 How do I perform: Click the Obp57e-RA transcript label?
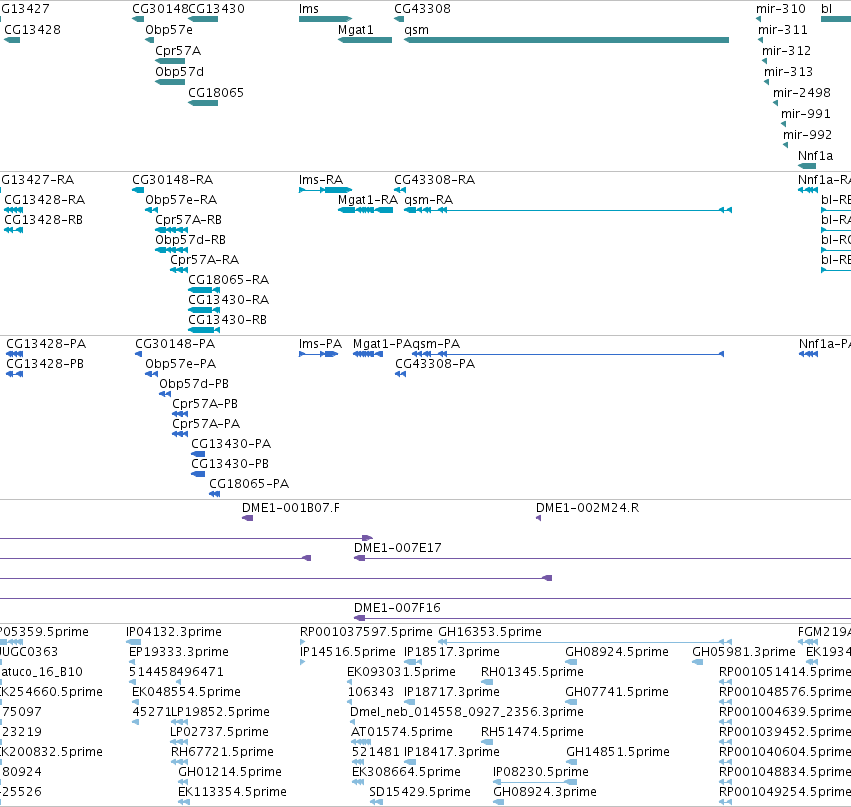click(x=181, y=200)
